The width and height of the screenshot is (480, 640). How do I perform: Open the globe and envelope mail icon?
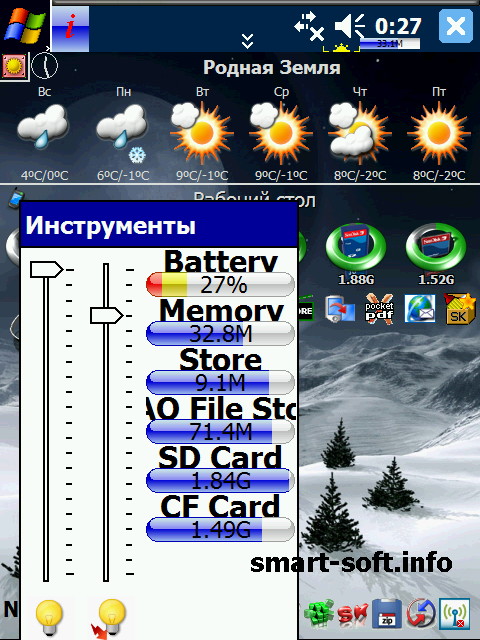420,309
